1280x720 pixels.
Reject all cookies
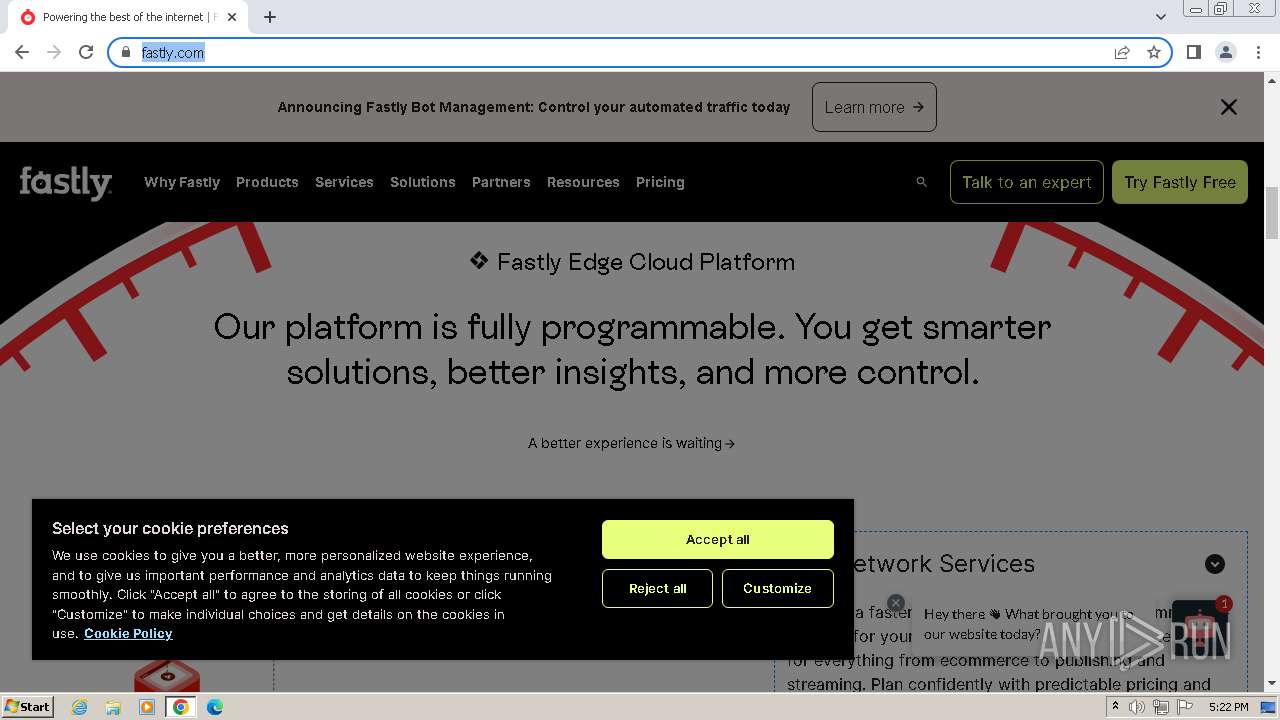pyautogui.click(x=657, y=589)
